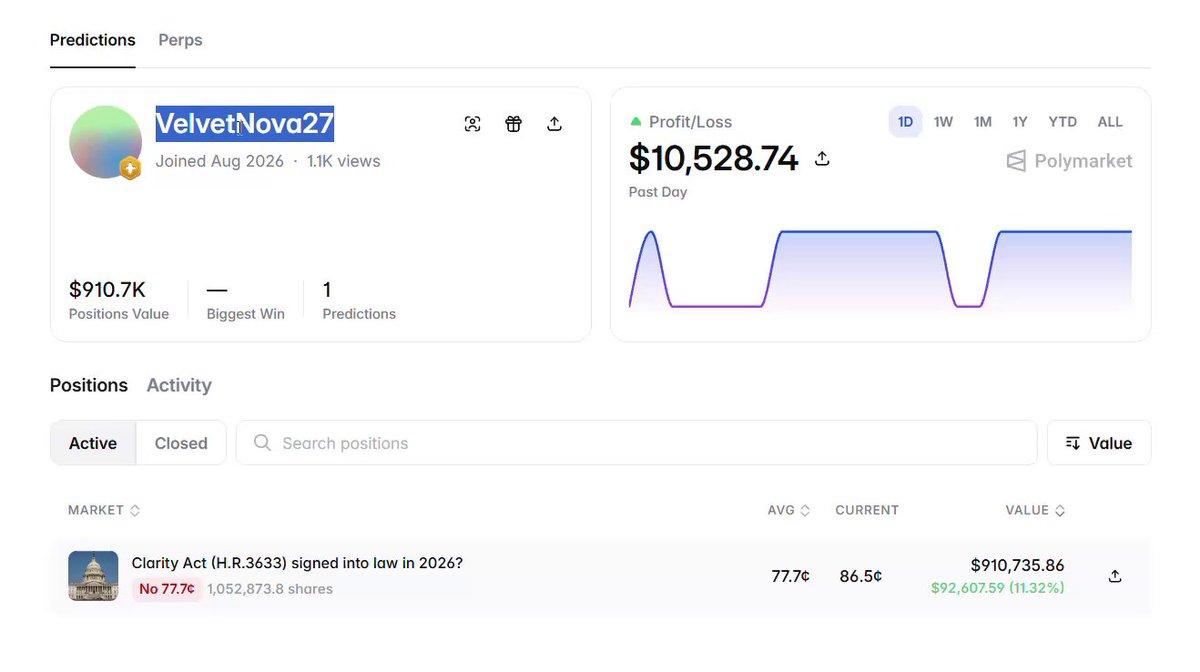The height and width of the screenshot is (672, 1200).
Task: Switch to the Perps tab
Action: [180, 40]
